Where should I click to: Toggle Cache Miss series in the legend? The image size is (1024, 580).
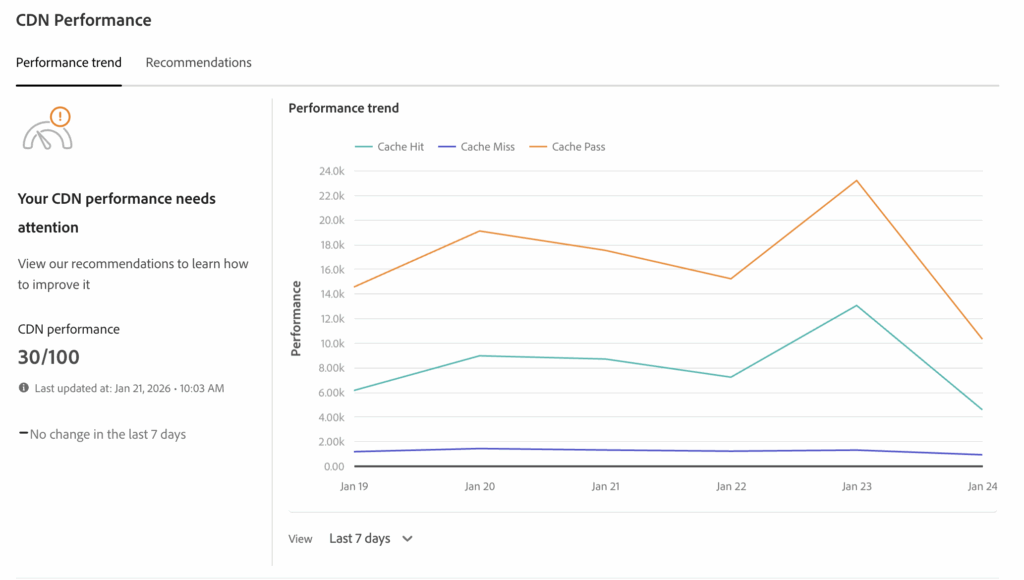click(x=477, y=147)
